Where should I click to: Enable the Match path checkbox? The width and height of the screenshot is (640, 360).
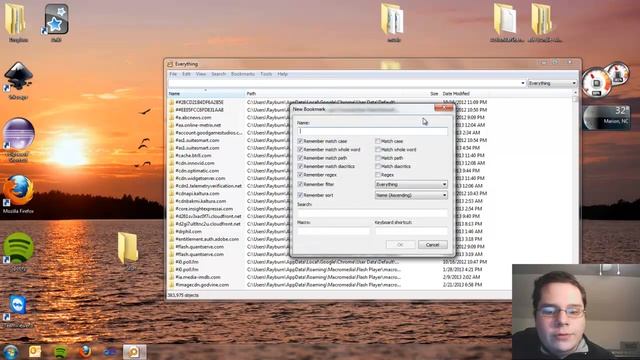(378, 158)
